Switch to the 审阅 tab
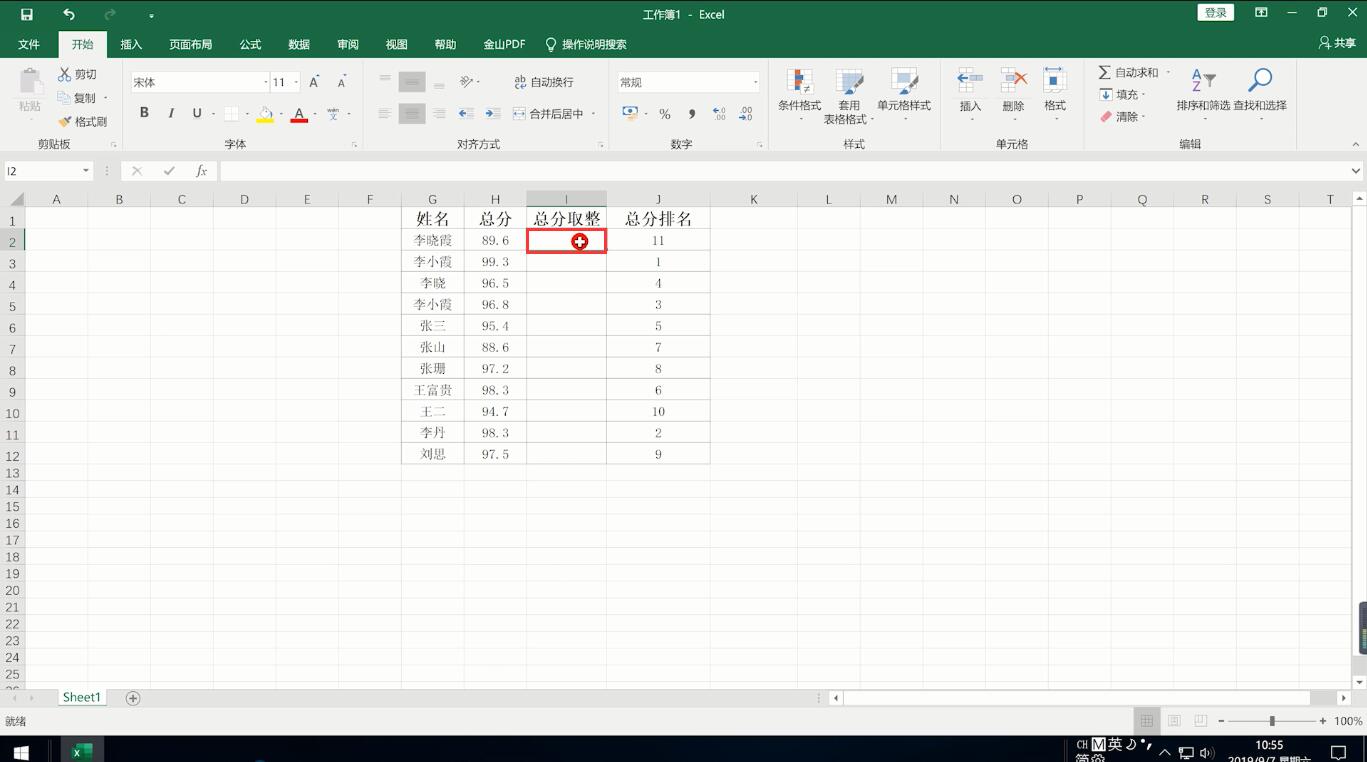Screen dimensions: 1367x762 pos(348,44)
